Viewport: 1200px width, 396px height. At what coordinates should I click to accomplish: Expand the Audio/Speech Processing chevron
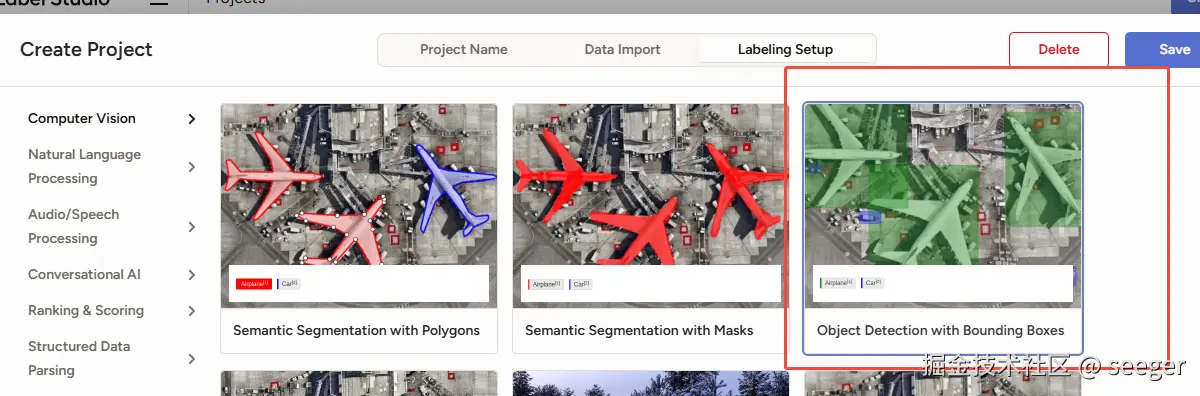[192, 227]
